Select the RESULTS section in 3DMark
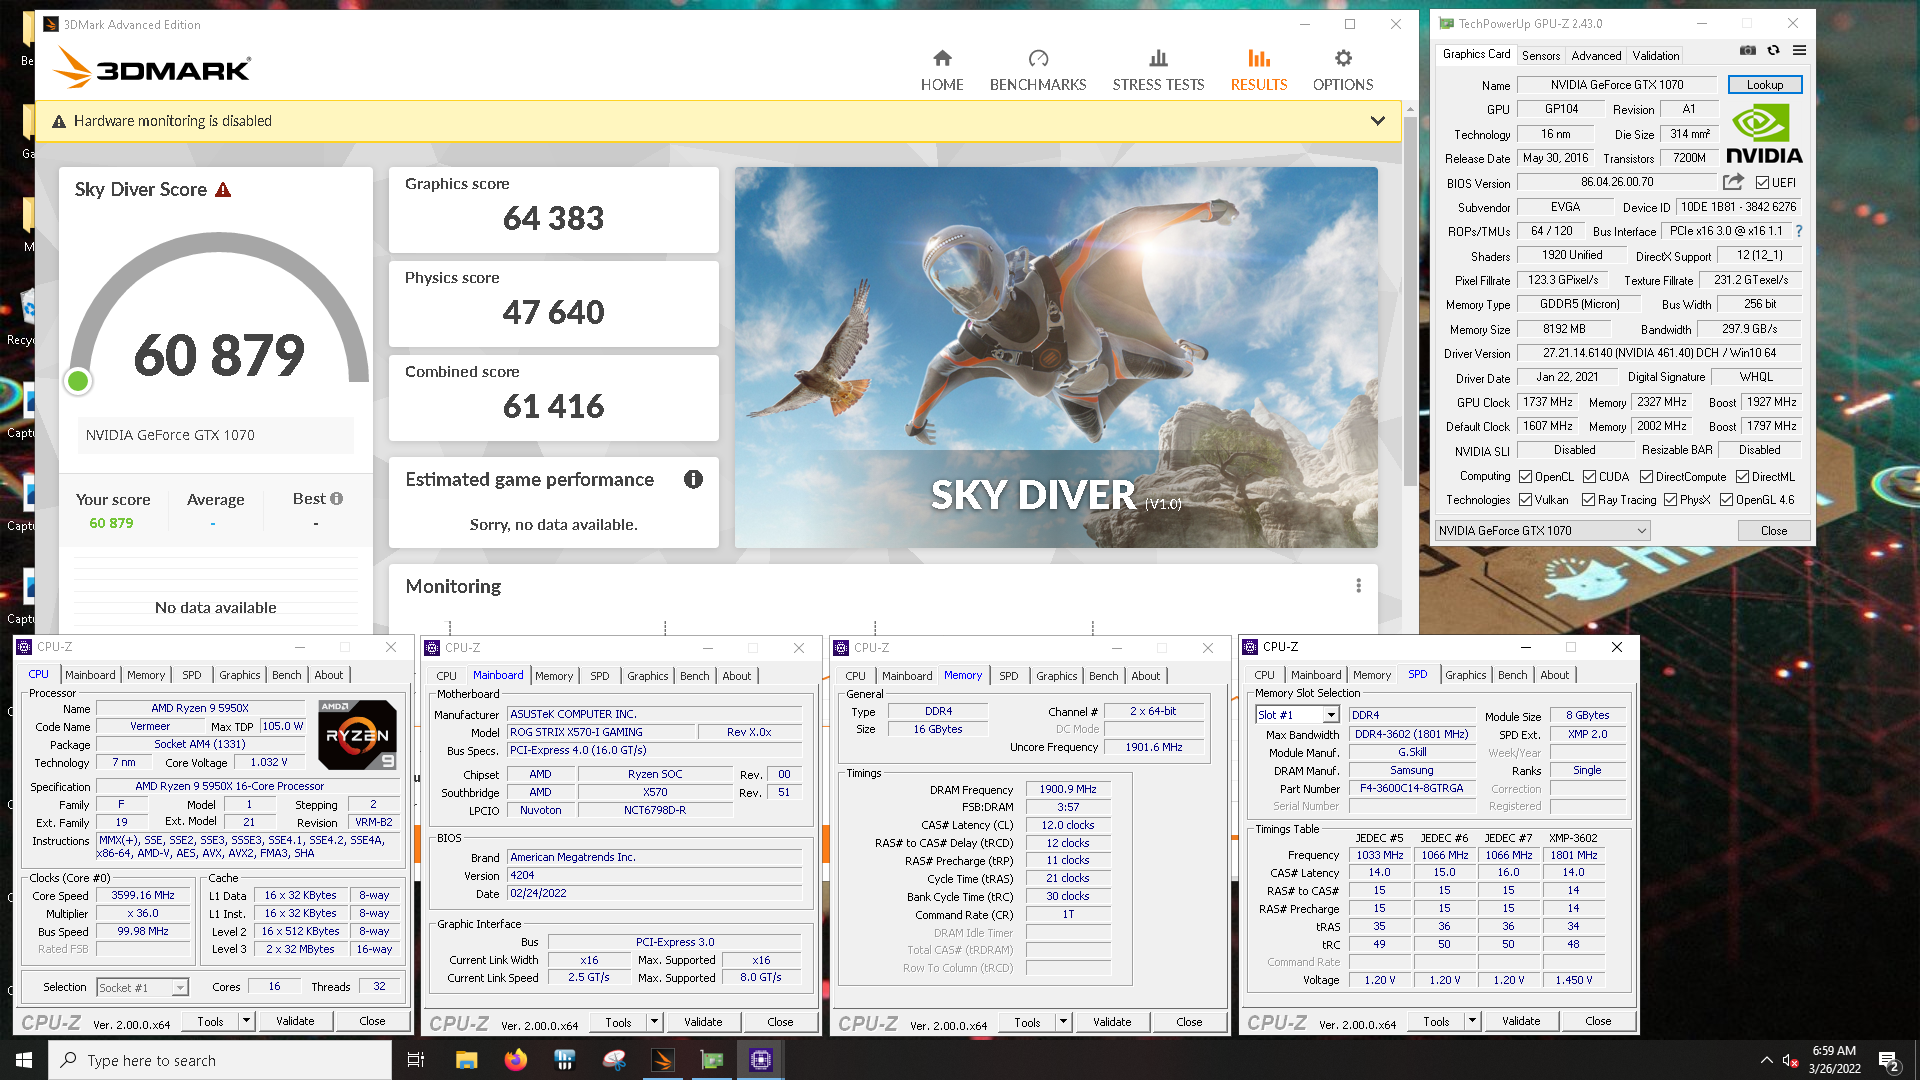 point(1259,71)
